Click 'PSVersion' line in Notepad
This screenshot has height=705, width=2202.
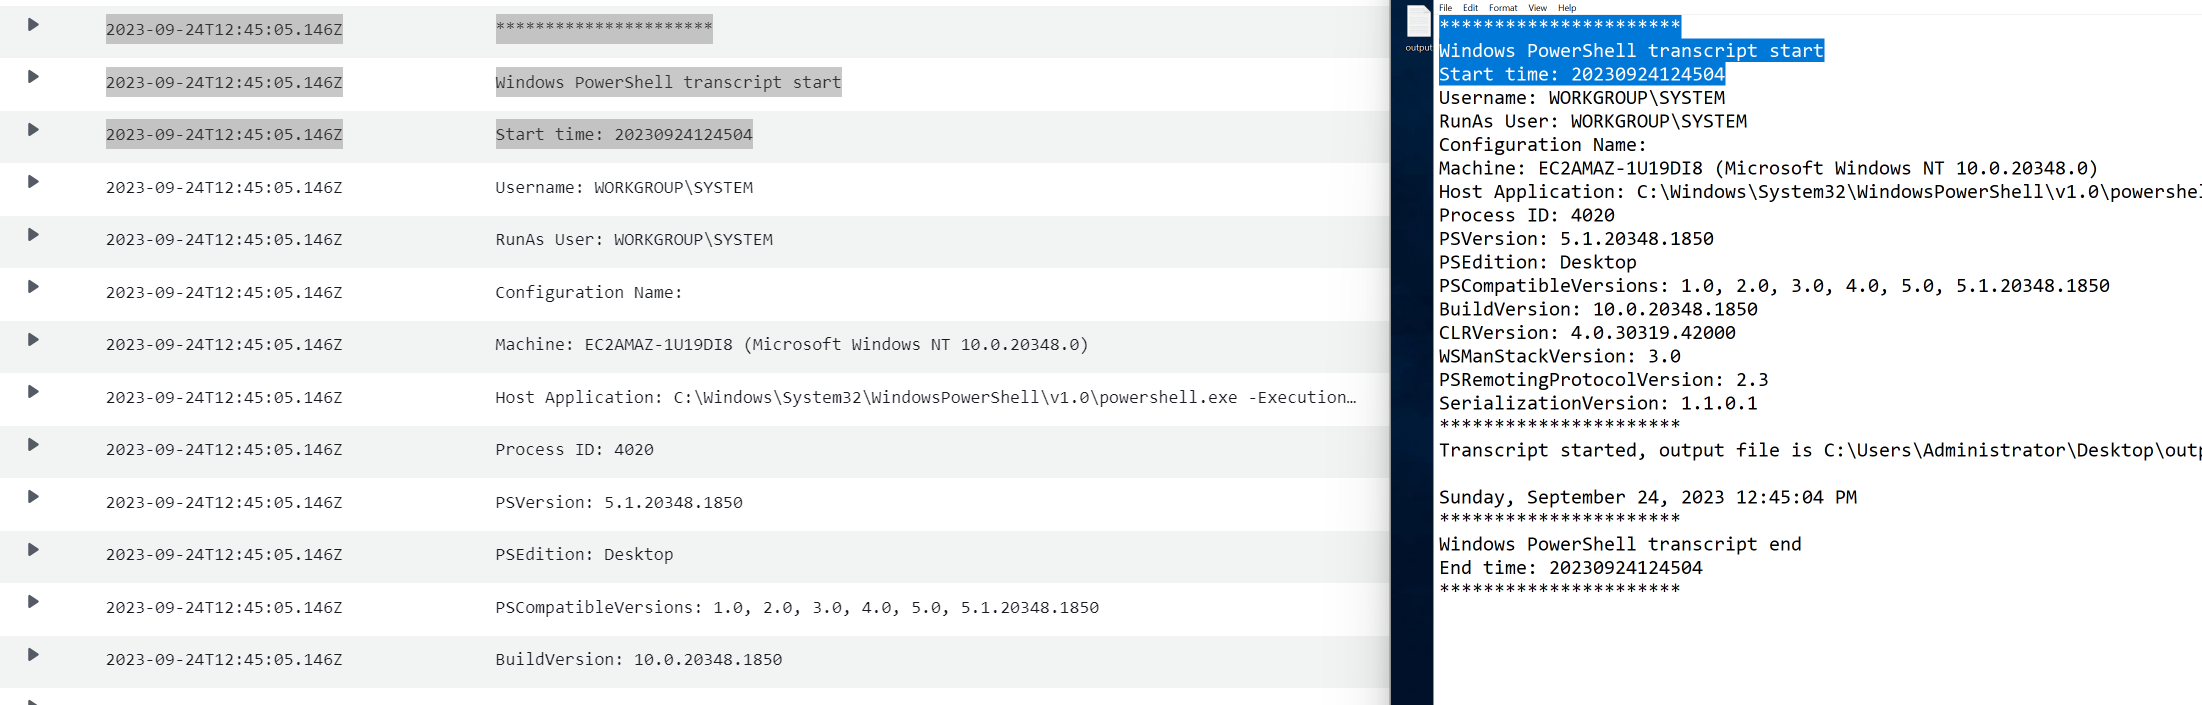[1576, 238]
